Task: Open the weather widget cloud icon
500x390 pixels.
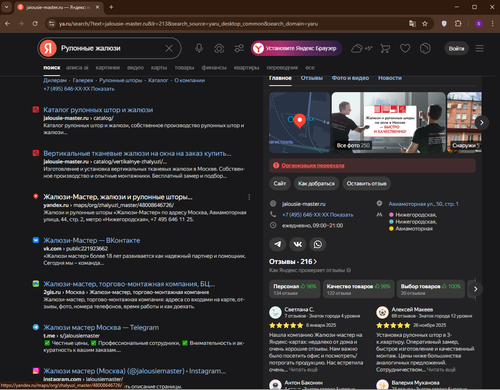Action: [x=357, y=49]
